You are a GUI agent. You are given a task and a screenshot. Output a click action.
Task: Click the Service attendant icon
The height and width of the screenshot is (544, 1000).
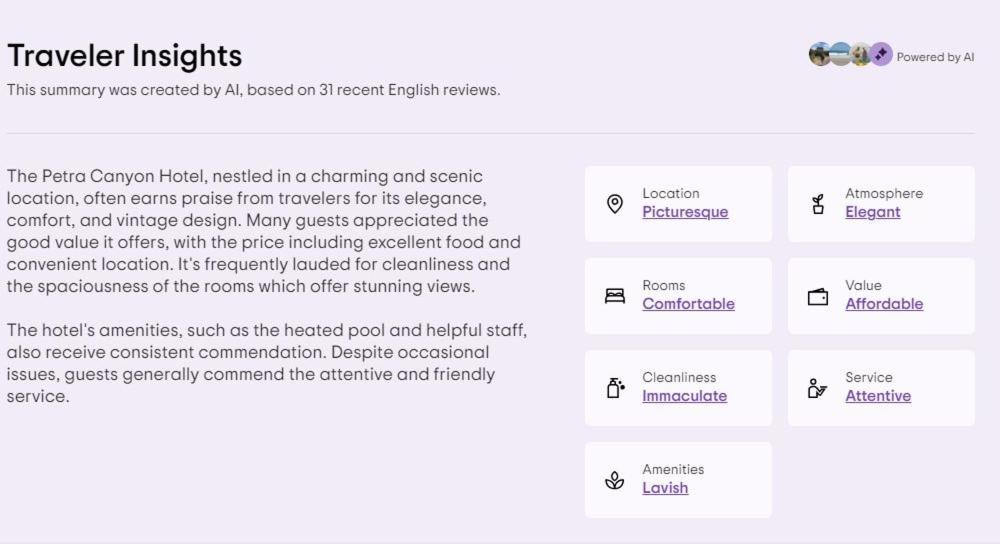(817, 388)
